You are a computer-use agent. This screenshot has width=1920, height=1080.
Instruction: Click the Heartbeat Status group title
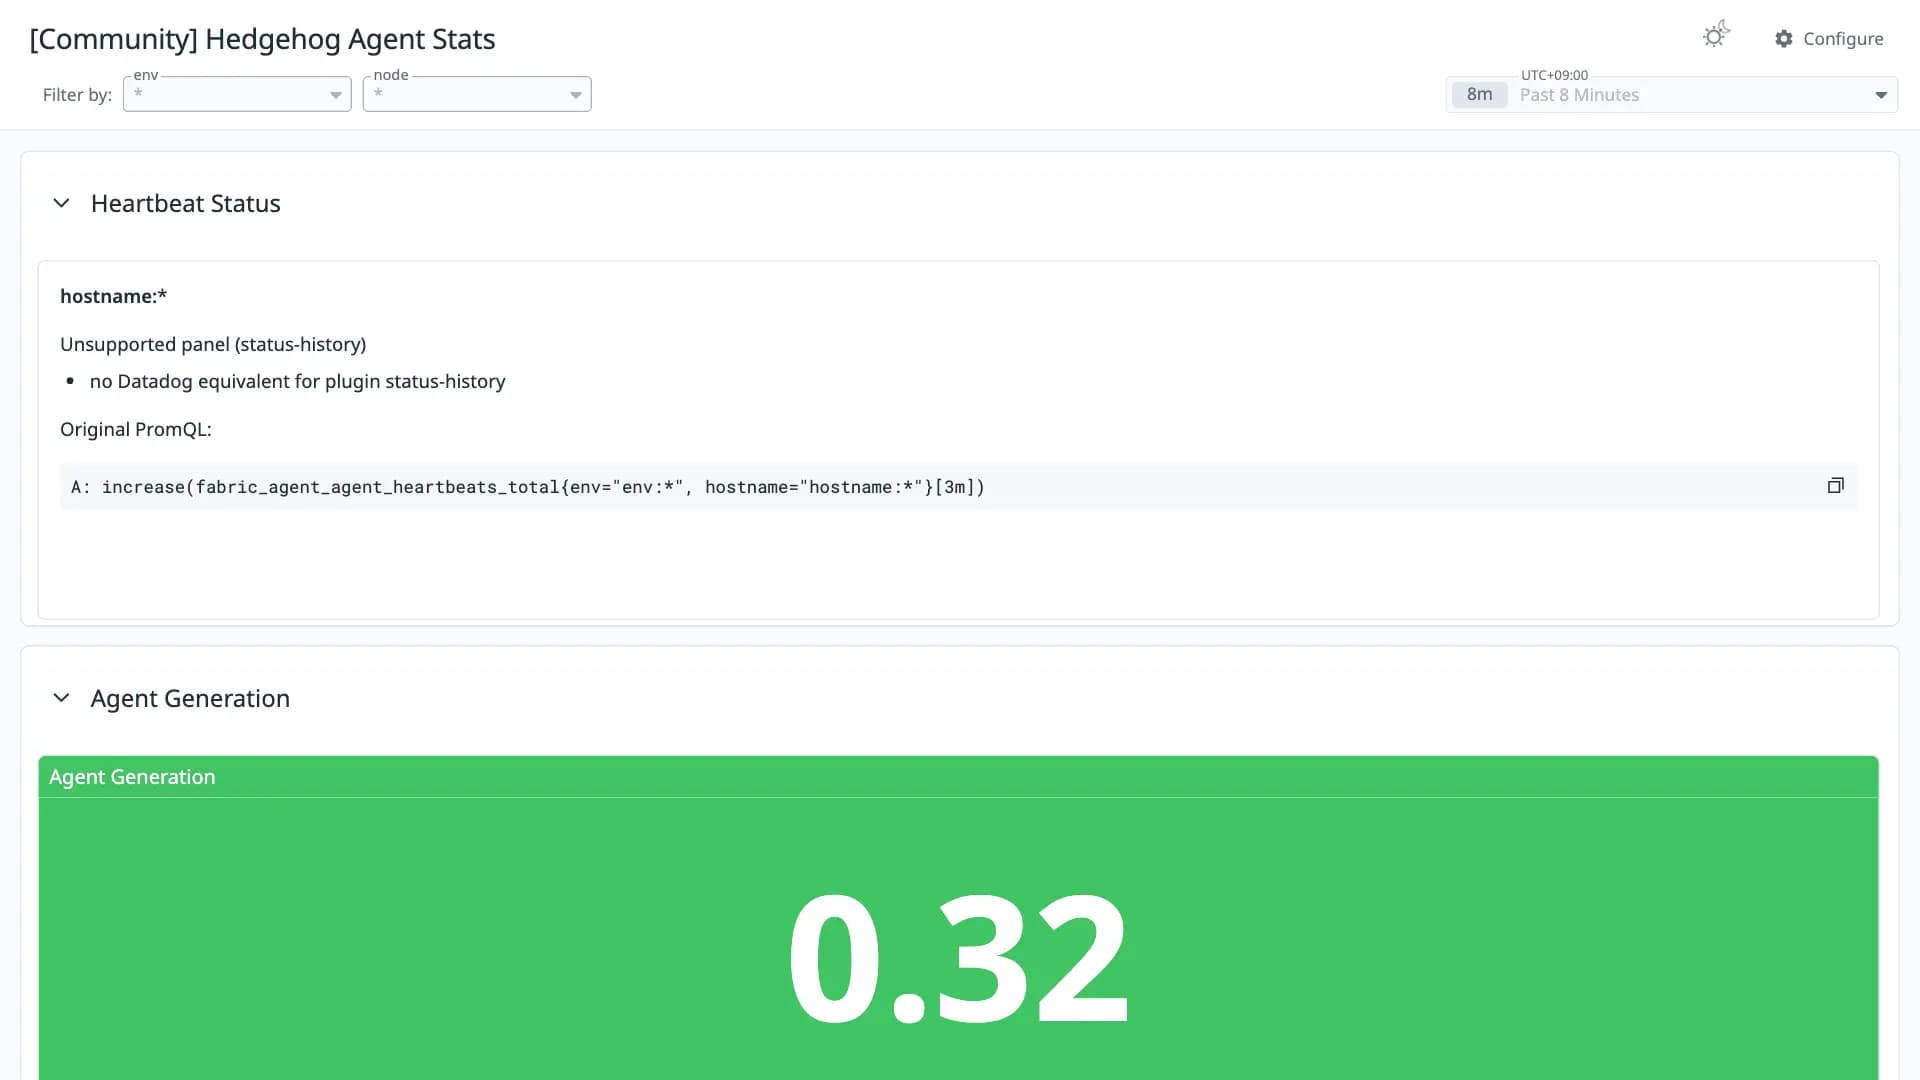(x=186, y=203)
